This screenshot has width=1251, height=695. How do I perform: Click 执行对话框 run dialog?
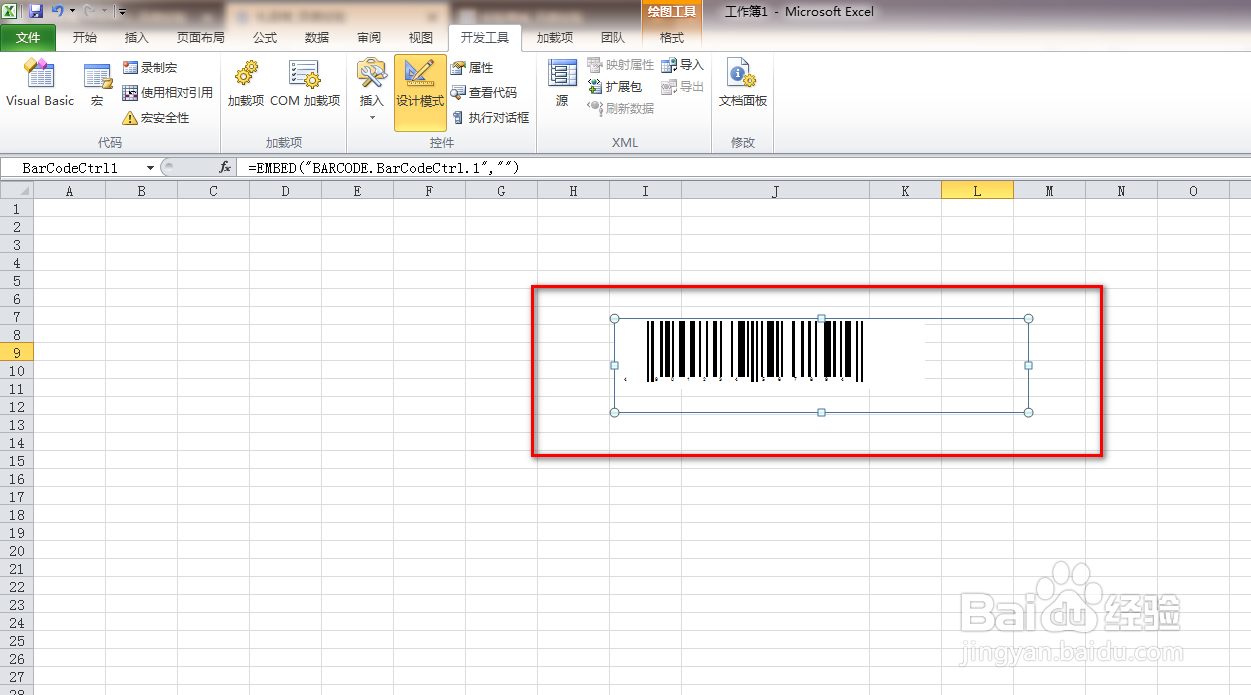(x=490, y=118)
